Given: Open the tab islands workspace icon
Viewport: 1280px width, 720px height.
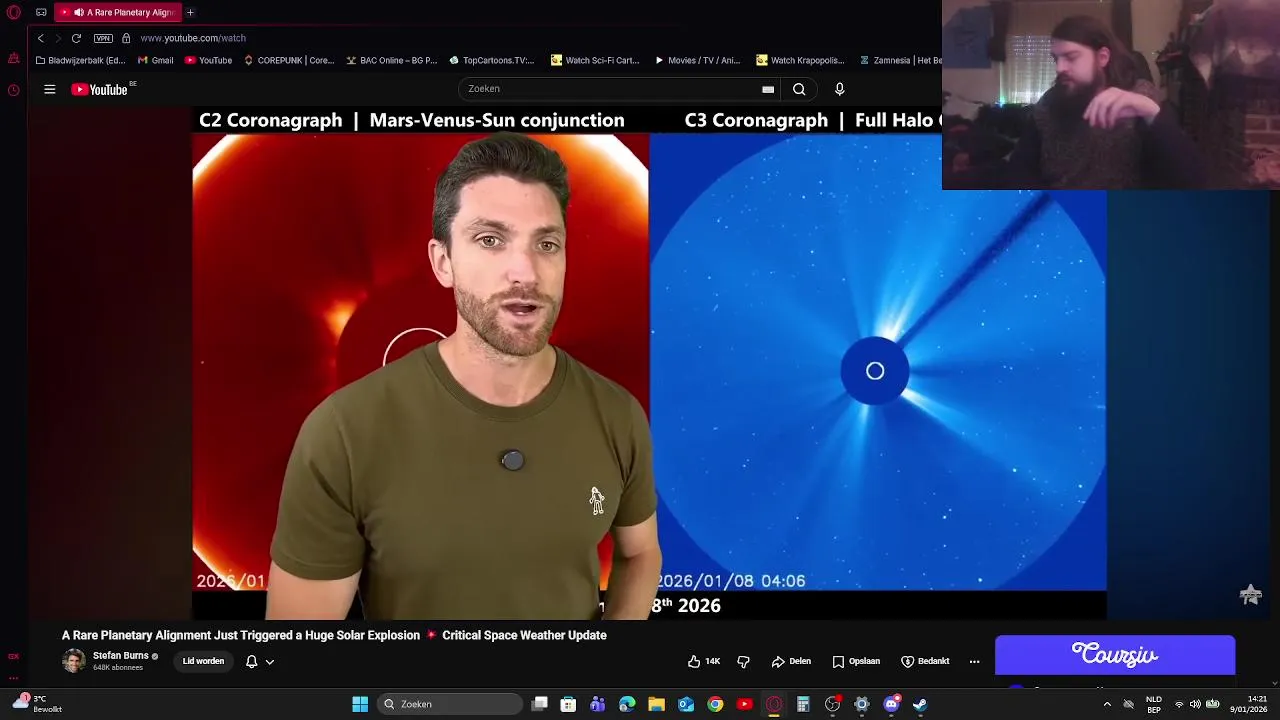Looking at the screenshot, I should click(41, 12).
